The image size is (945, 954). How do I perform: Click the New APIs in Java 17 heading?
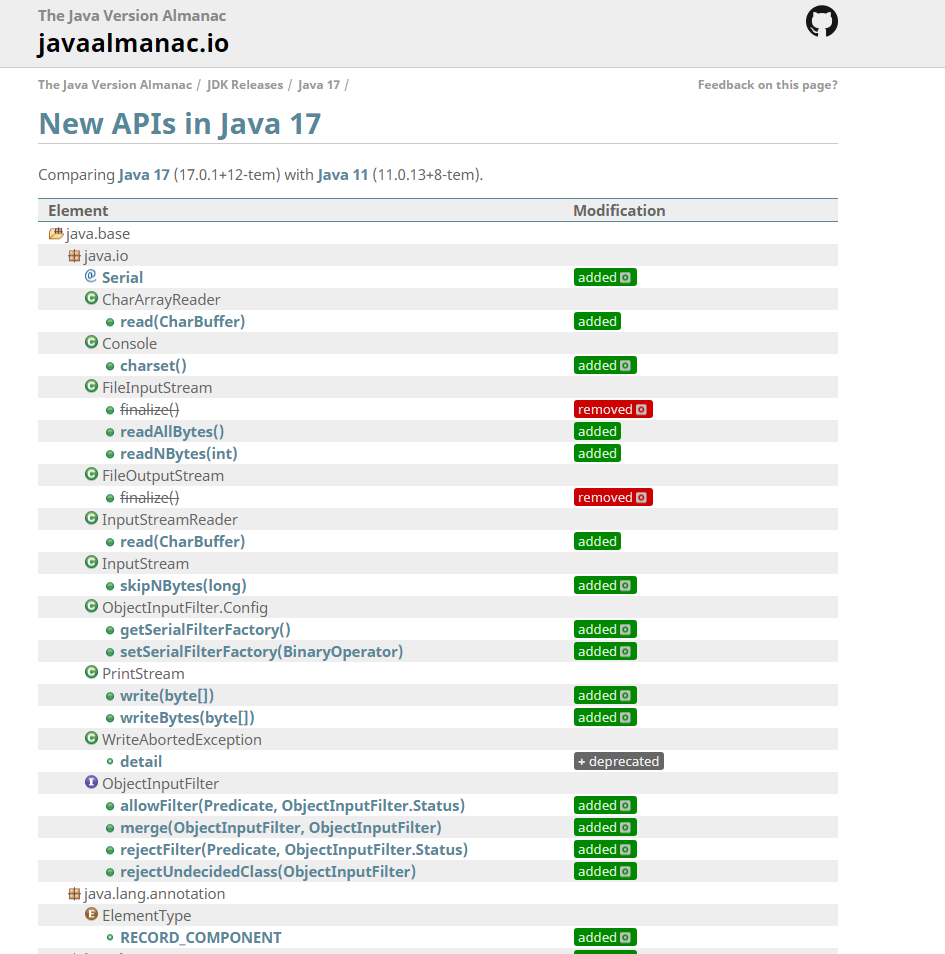pyautogui.click(x=180, y=124)
